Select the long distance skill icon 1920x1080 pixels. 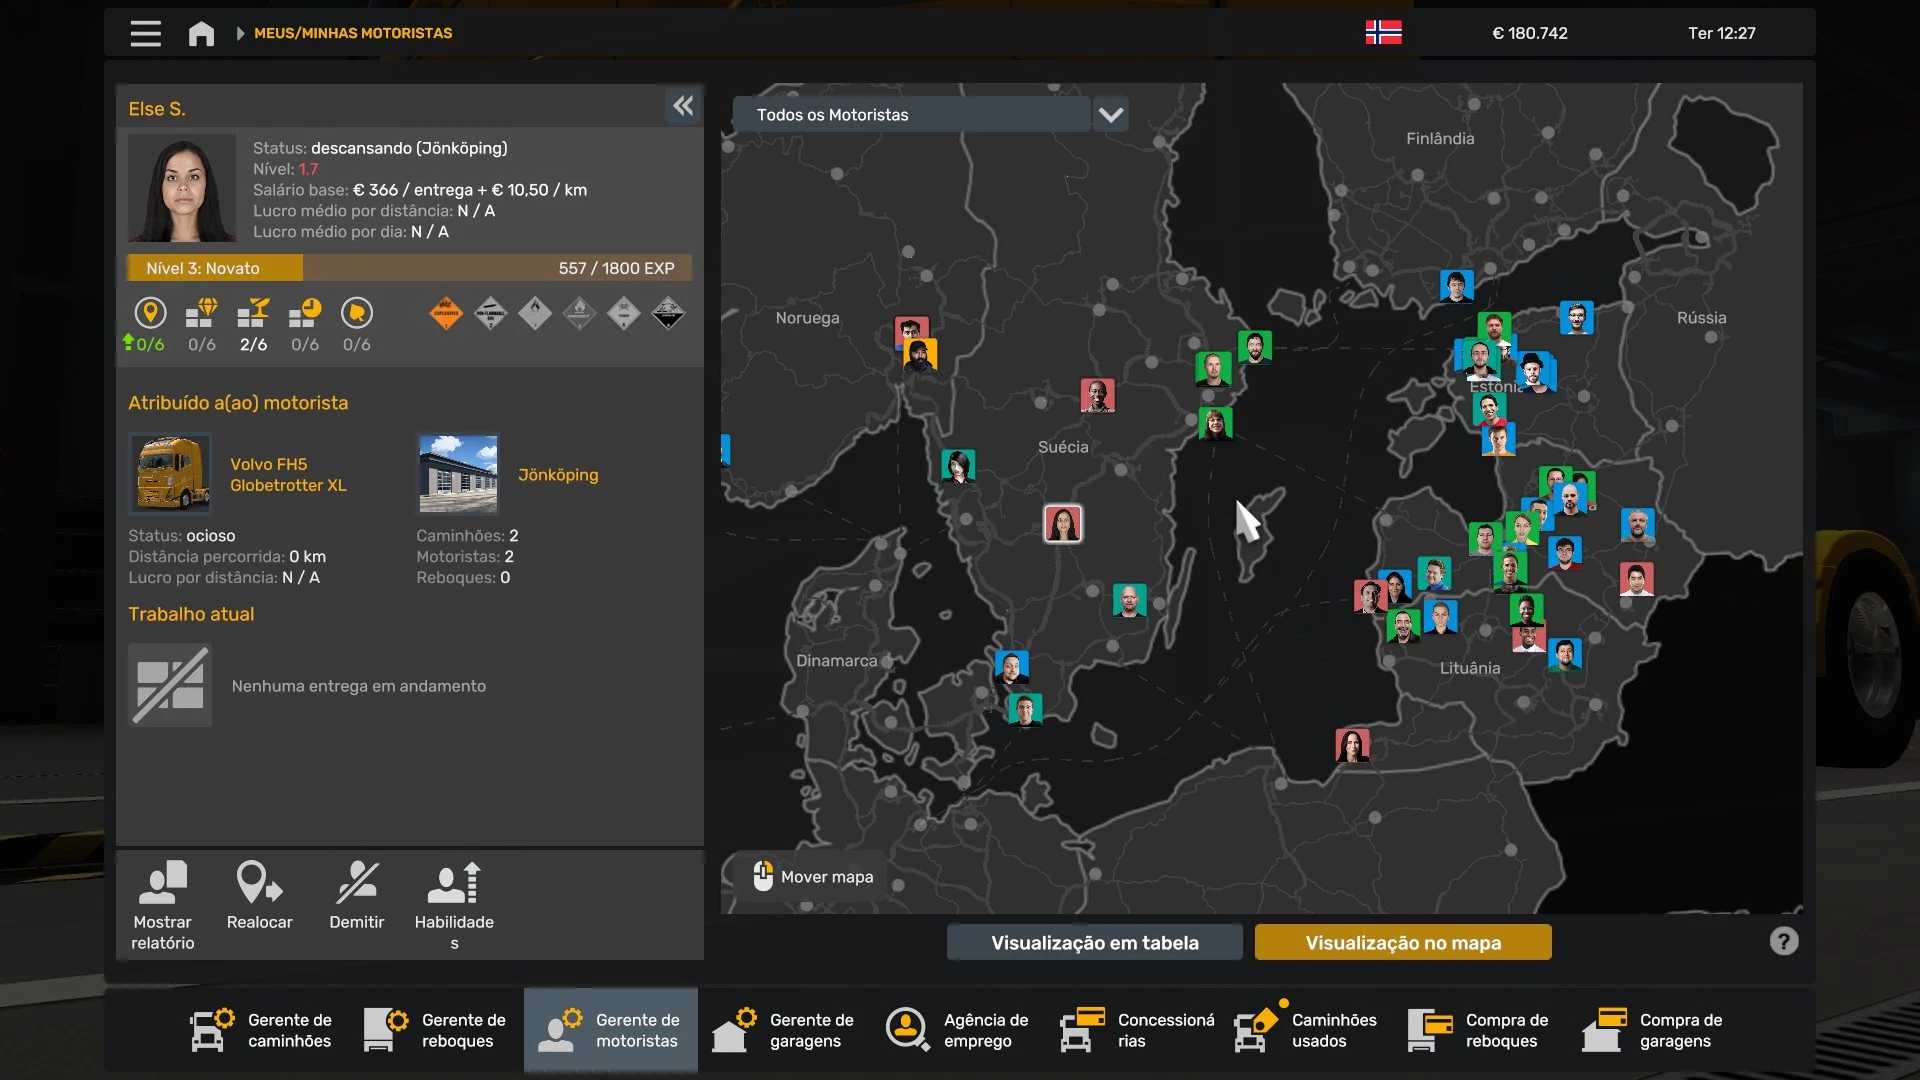(x=150, y=314)
